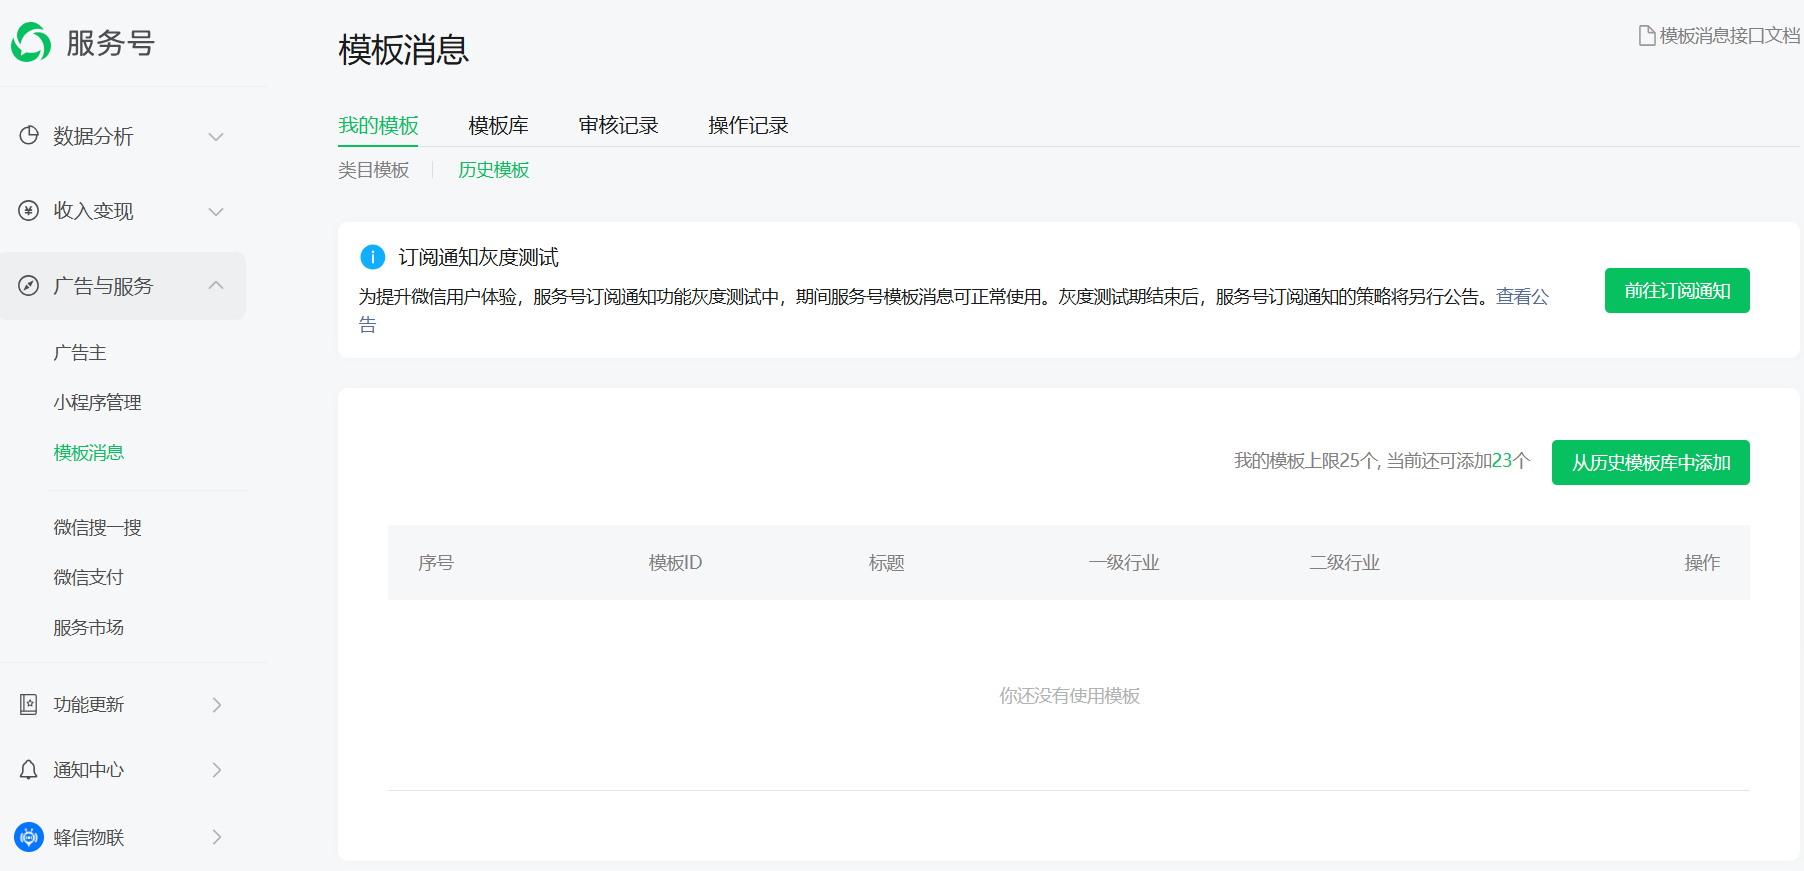This screenshot has height=871, width=1804.
Task: Click the 前往订阅通知 button
Action: pyautogui.click(x=1677, y=290)
